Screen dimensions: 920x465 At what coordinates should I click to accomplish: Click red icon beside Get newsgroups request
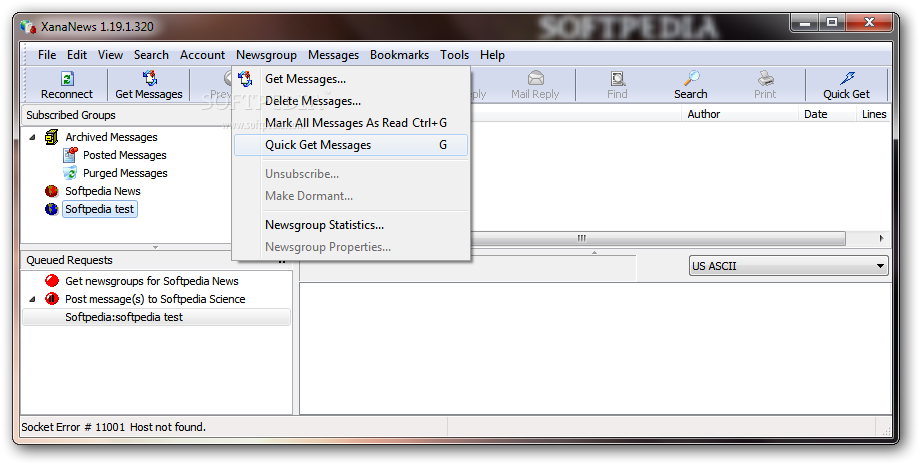coord(52,281)
